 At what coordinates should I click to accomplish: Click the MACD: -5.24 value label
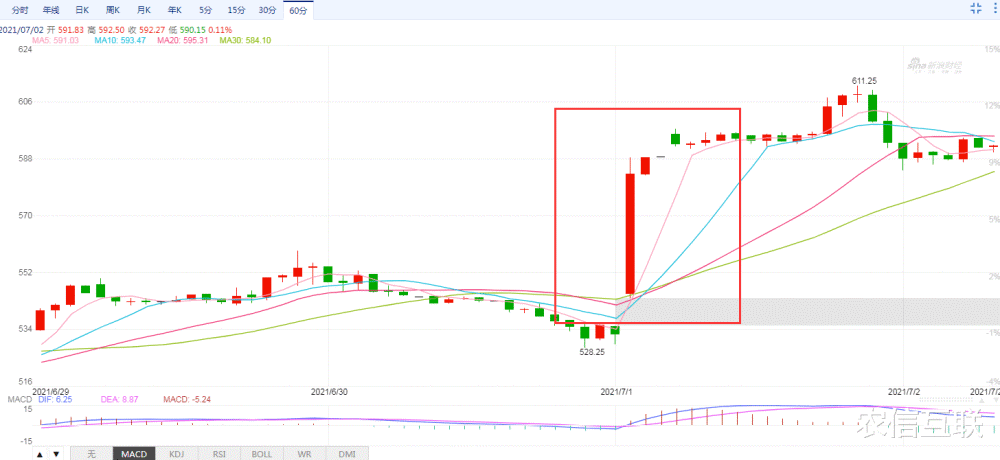[187, 399]
